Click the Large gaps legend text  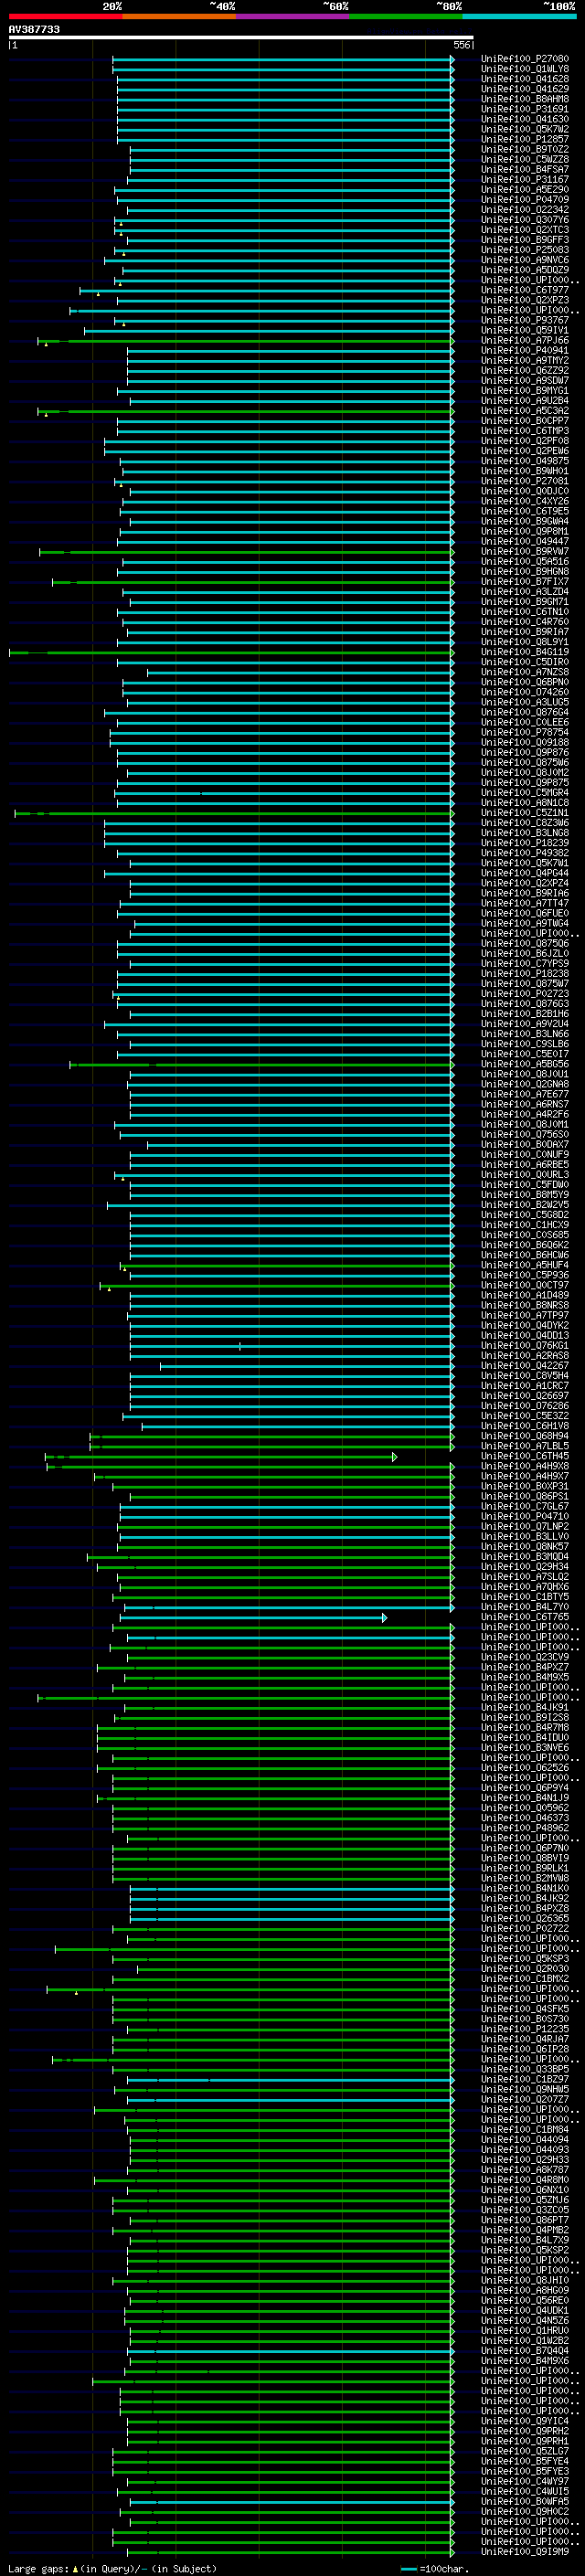[x=112, y=2568]
